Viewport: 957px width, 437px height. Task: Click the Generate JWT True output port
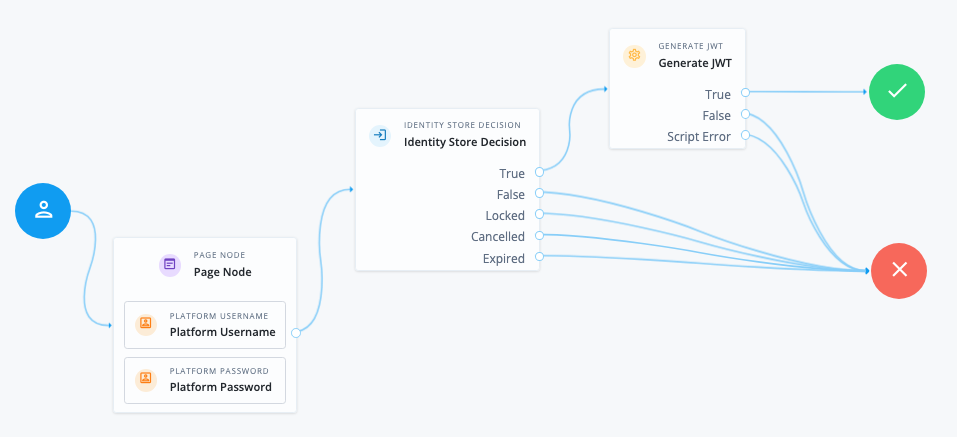[x=745, y=94]
